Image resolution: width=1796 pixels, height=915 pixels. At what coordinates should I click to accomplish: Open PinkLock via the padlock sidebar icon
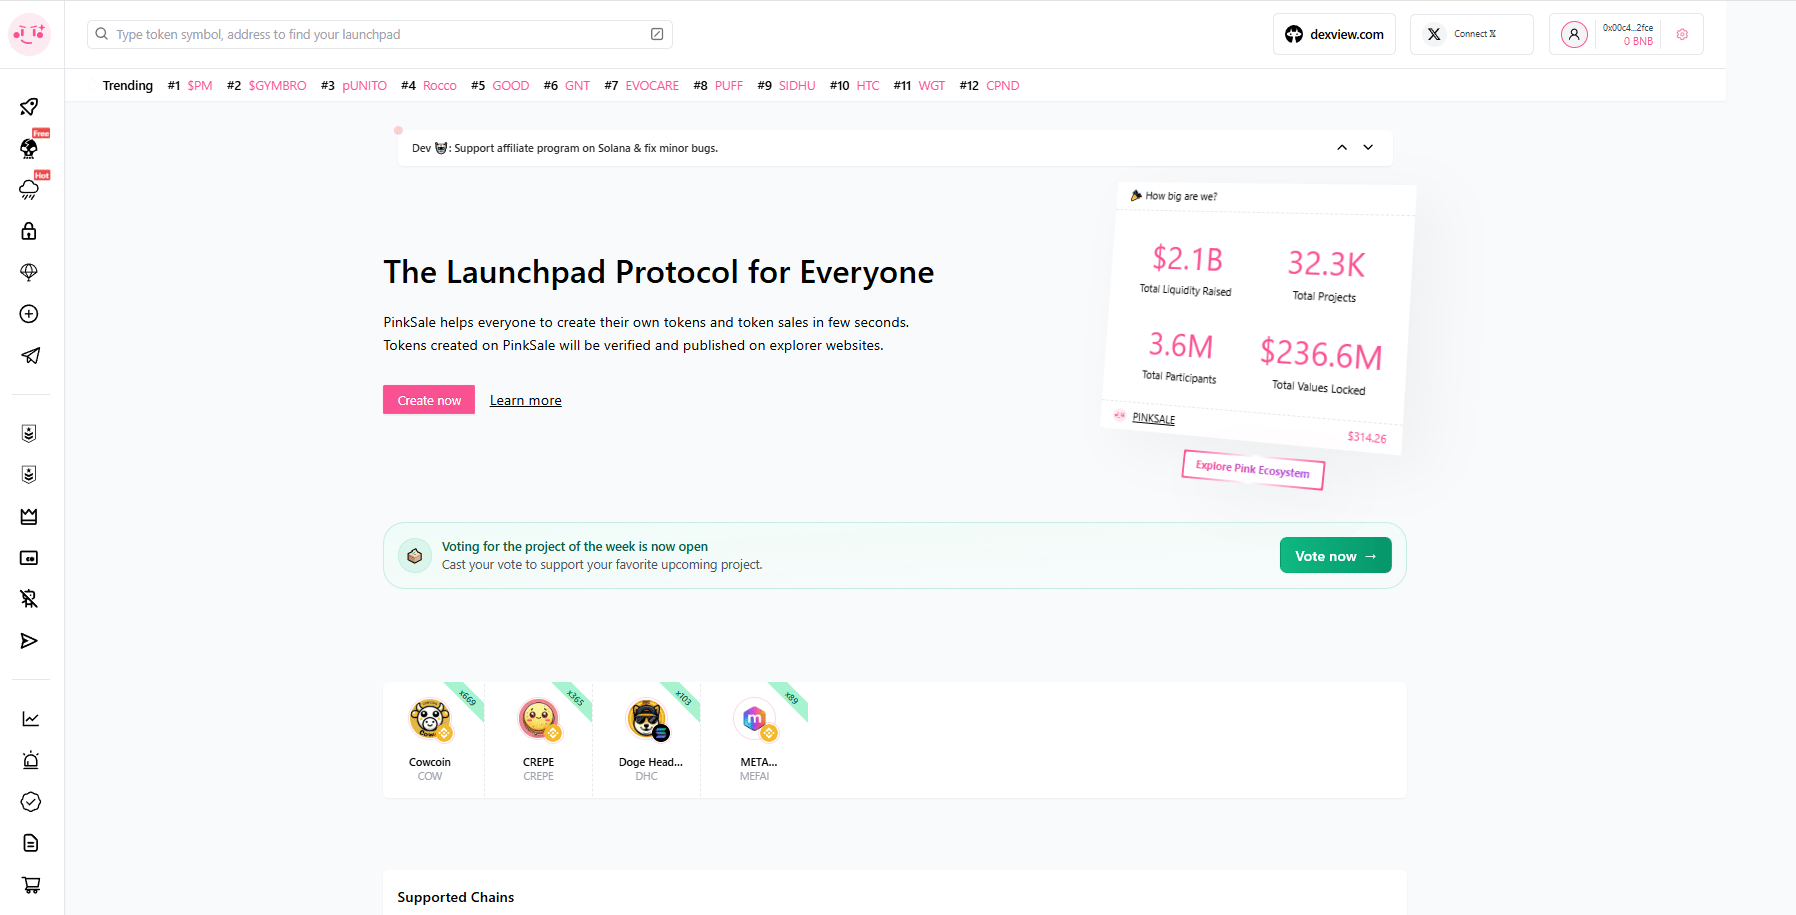click(30, 231)
